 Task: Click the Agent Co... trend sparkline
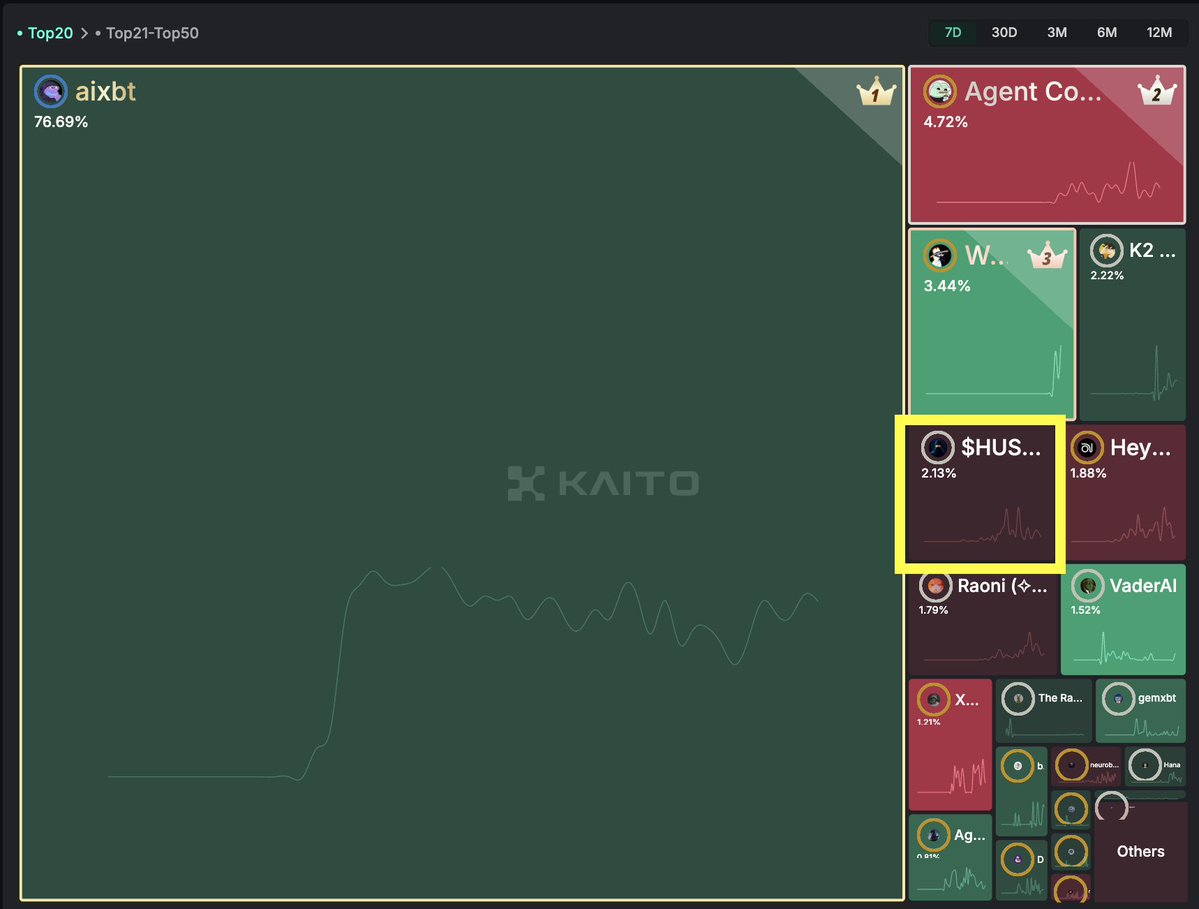pyautogui.click(x=1048, y=183)
